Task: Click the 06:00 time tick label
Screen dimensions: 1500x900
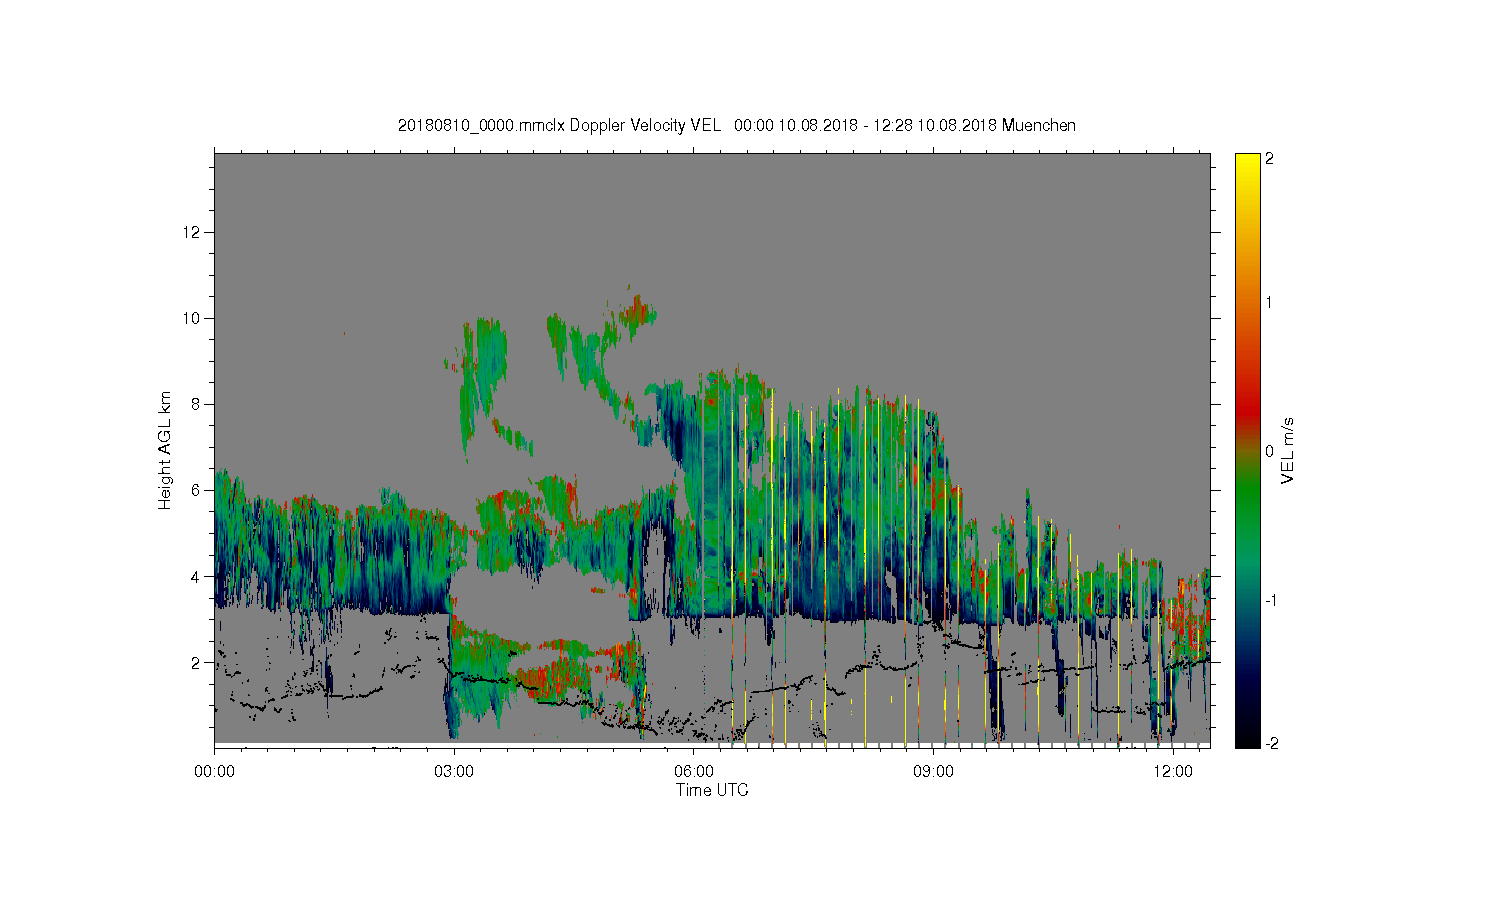Action: pyautogui.click(x=694, y=772)
